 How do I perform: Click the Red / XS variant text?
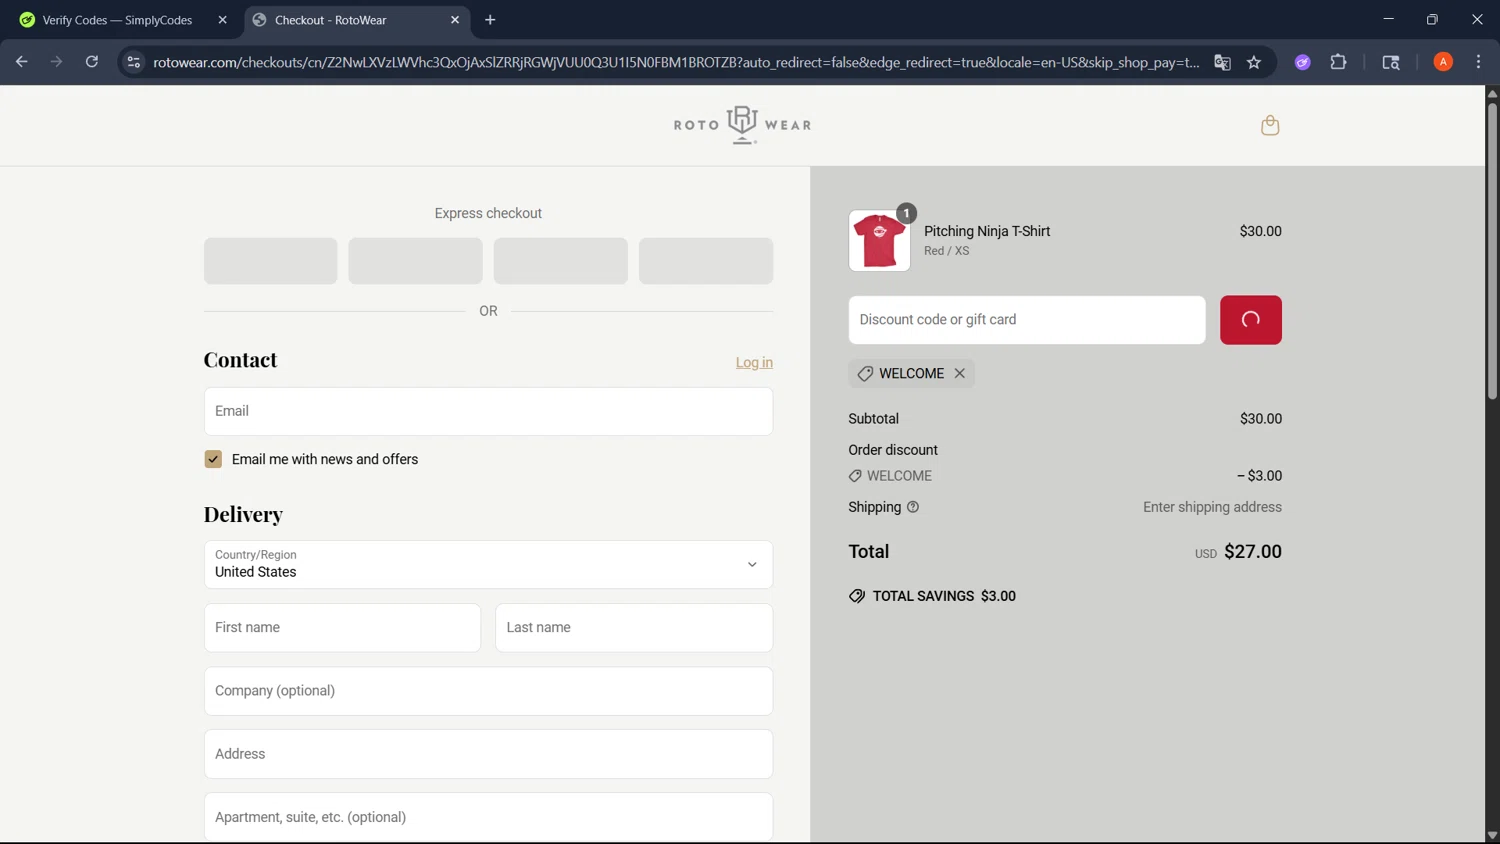pos(946,251)
